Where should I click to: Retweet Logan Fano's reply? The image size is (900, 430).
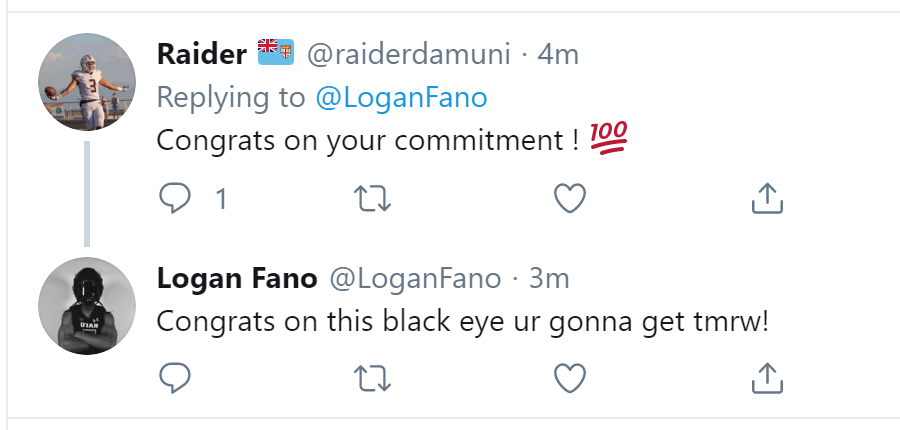[372, 377]
